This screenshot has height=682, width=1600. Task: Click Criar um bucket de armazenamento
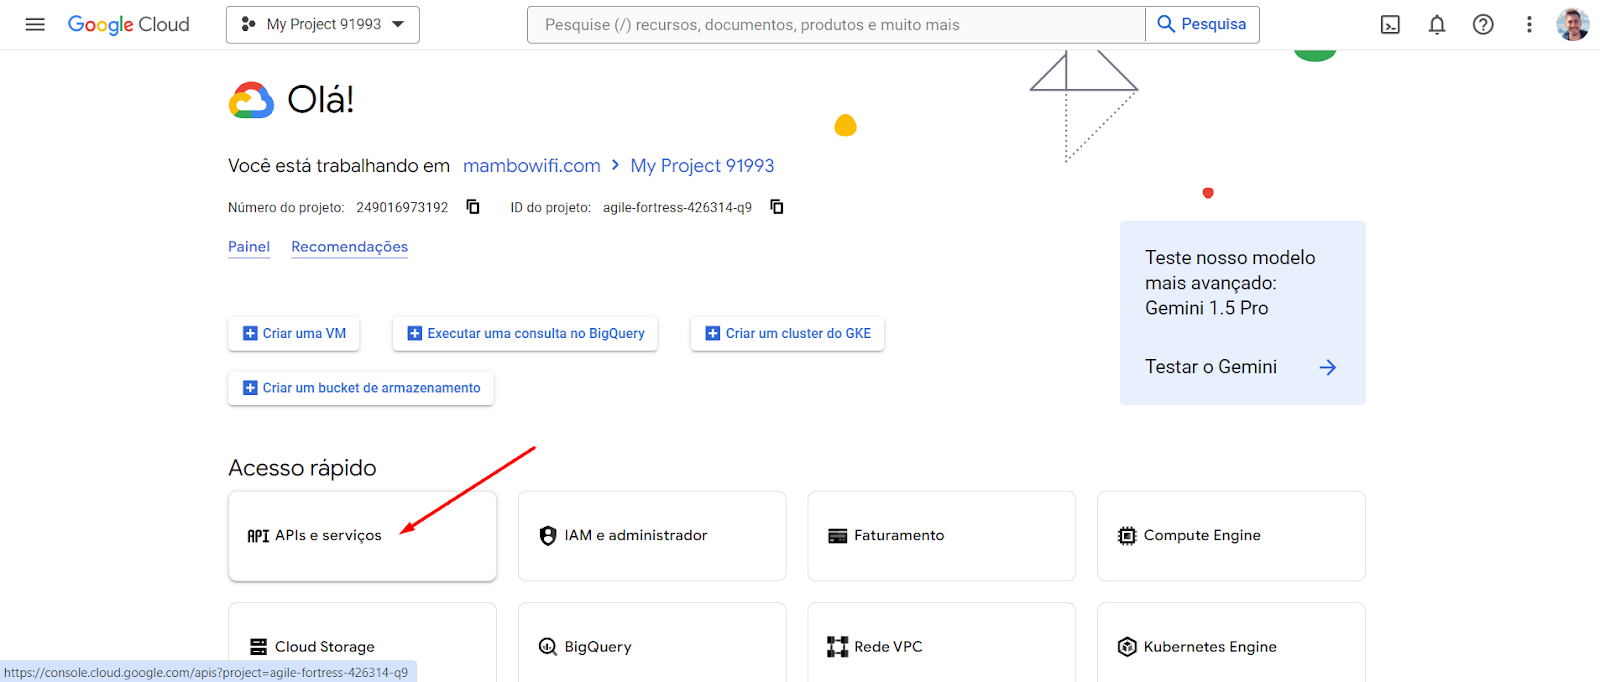[361, 388]
